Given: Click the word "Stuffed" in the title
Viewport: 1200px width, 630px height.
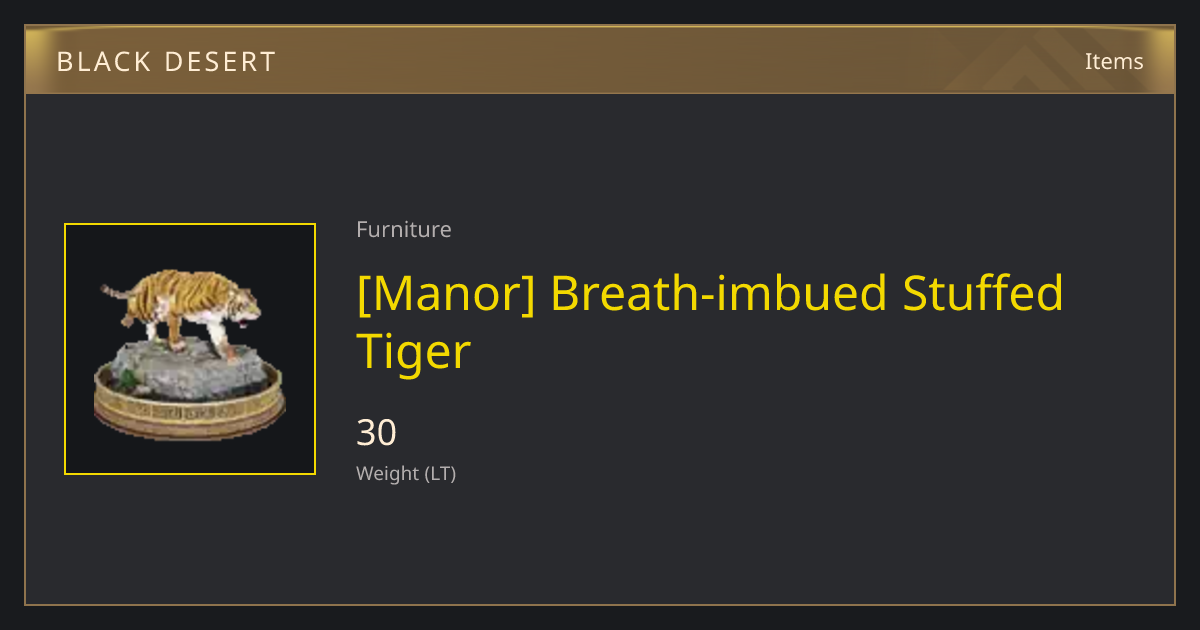Looking at the screenshot, I should tap(983, 294).
